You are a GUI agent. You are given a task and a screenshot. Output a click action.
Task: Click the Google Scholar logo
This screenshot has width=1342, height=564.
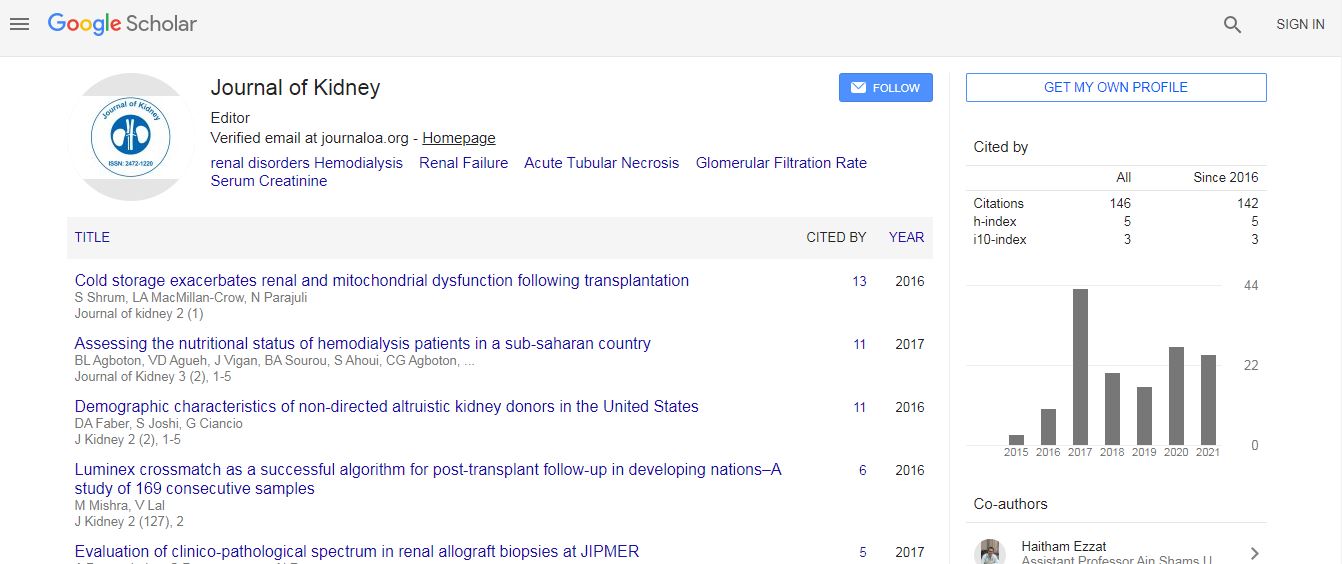point(122,24)
